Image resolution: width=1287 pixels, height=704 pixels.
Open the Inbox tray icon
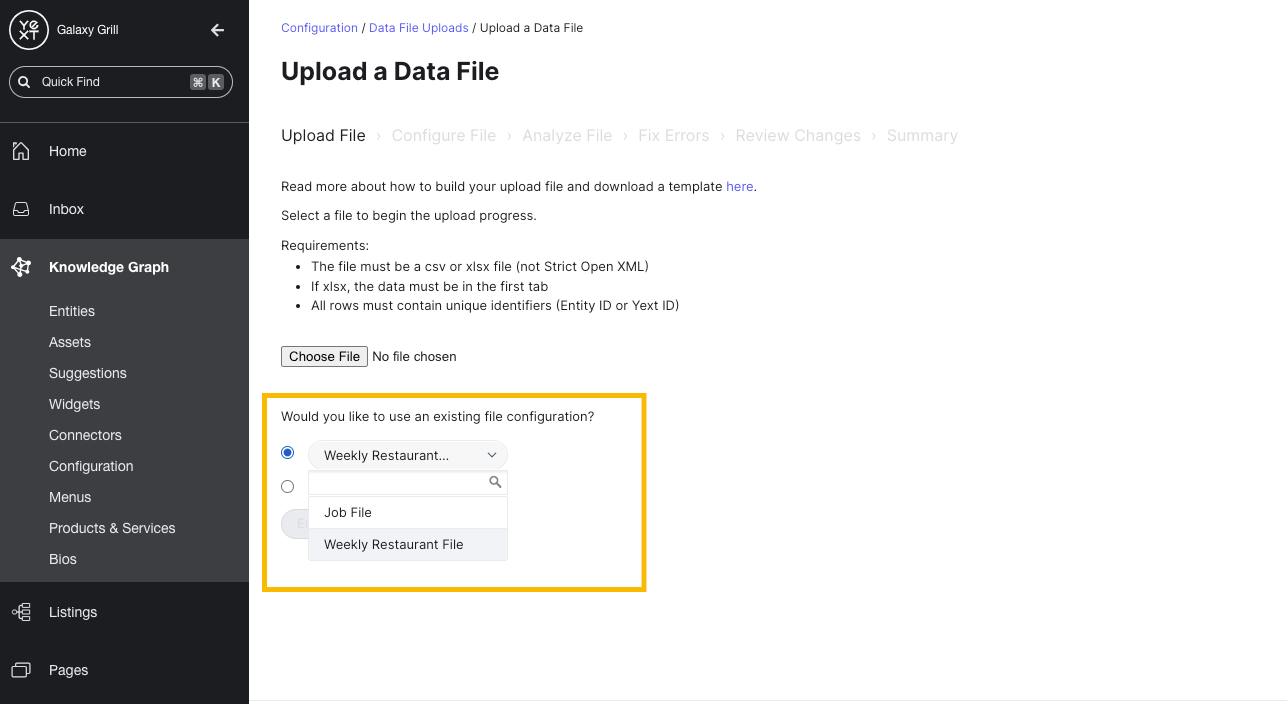(21, 209)
